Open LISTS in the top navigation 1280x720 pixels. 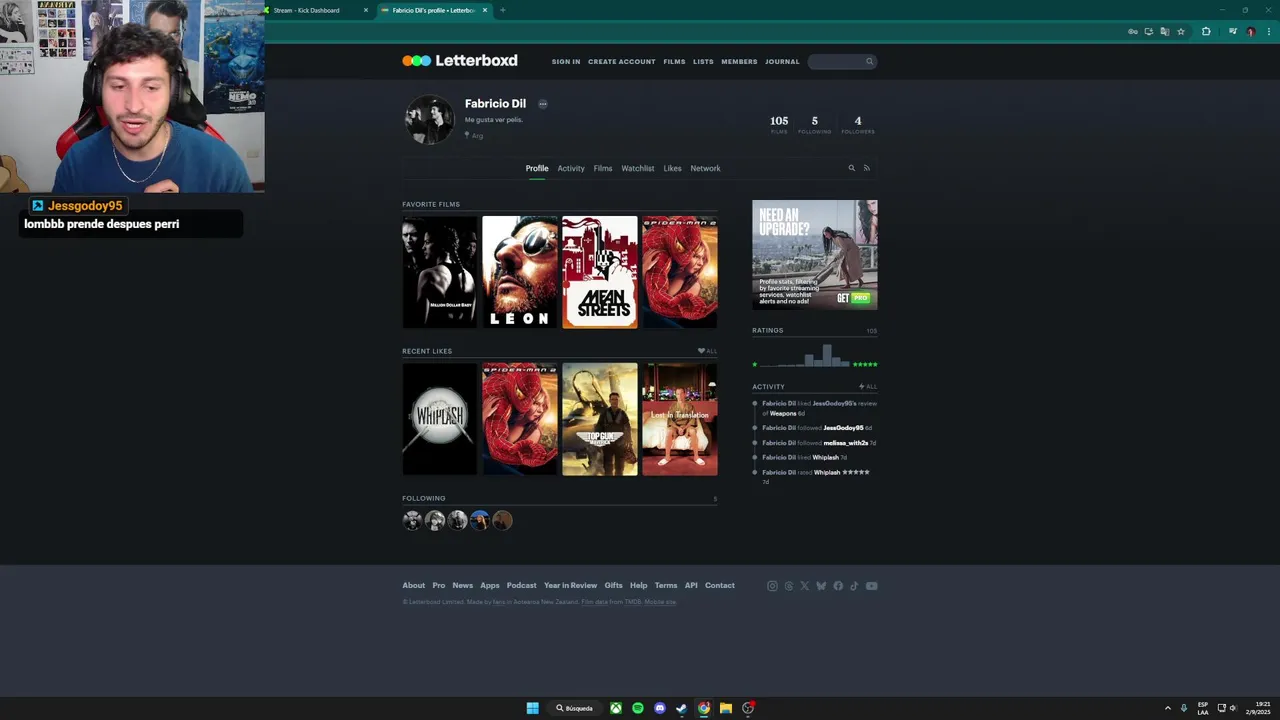703,62
